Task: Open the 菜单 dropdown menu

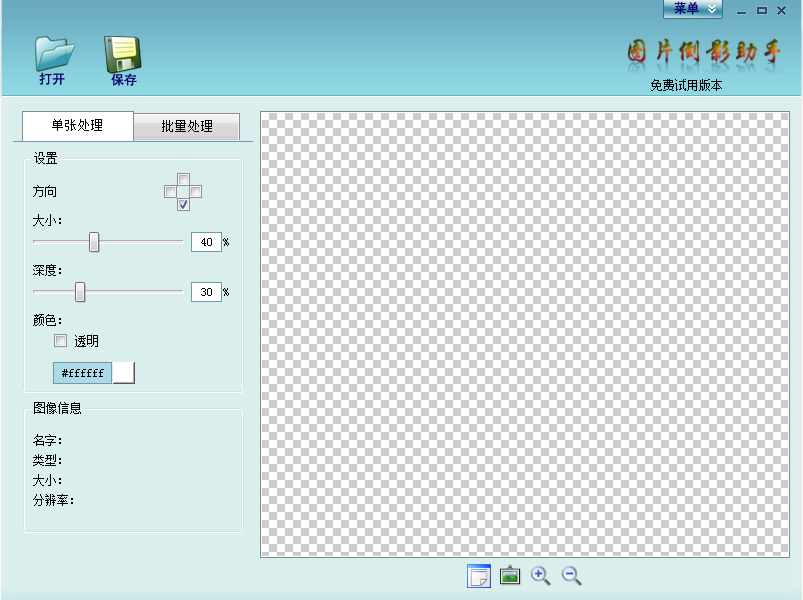Action: [x=692, y=9]
